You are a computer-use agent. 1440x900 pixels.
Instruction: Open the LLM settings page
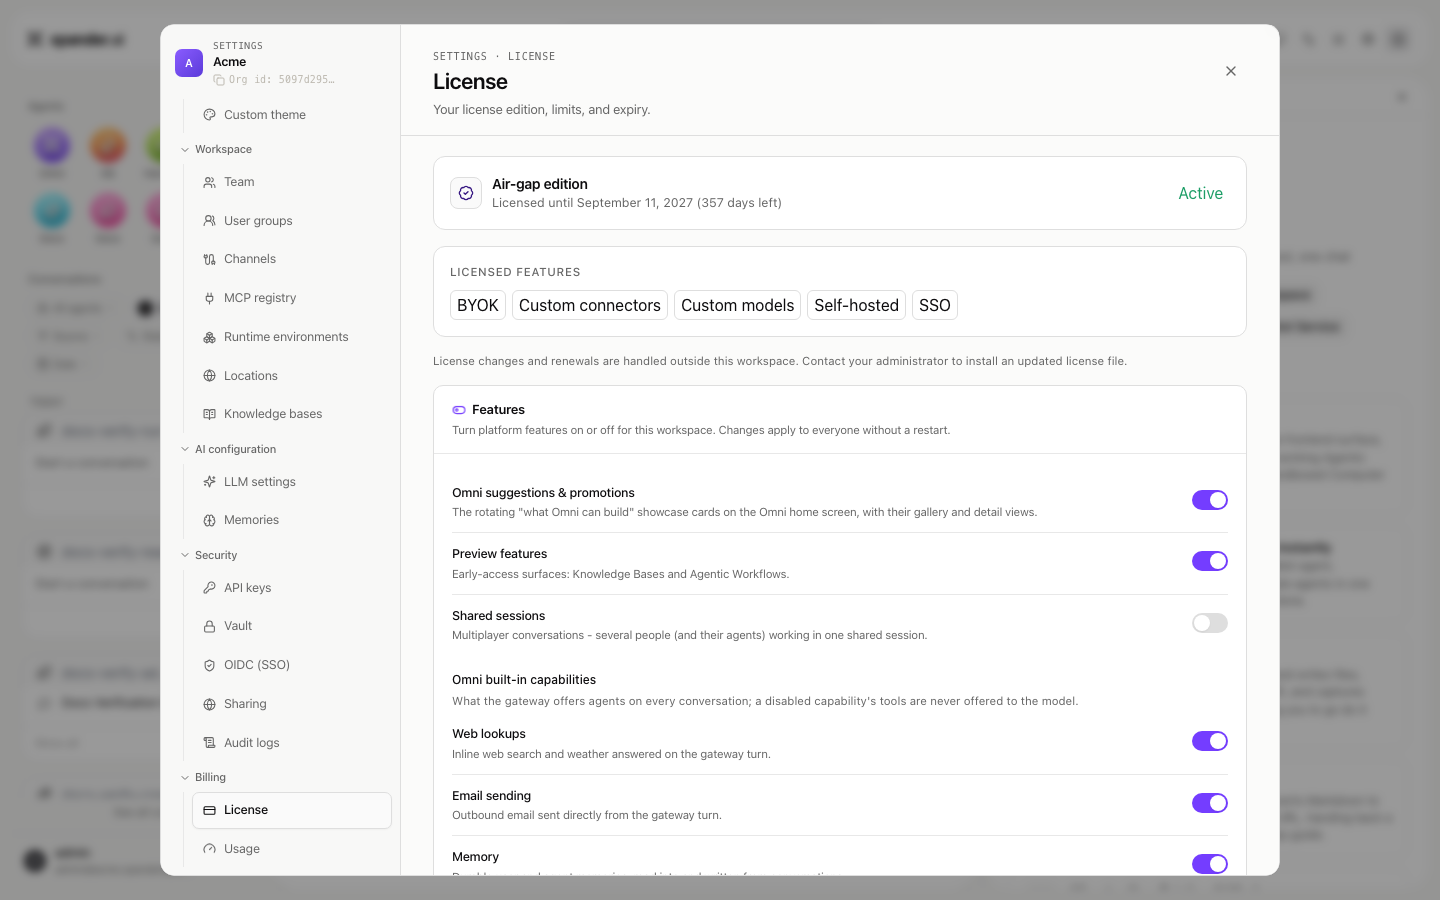point(292,482)
